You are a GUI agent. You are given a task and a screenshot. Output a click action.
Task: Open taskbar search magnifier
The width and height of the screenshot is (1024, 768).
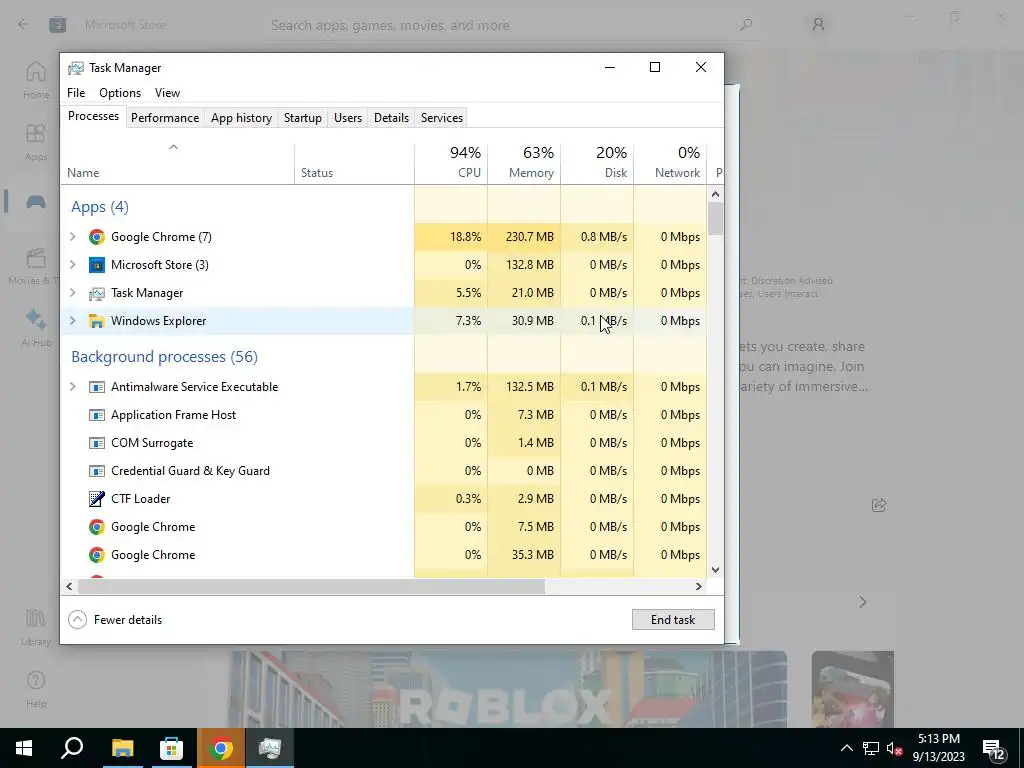(x=72, y=748)
